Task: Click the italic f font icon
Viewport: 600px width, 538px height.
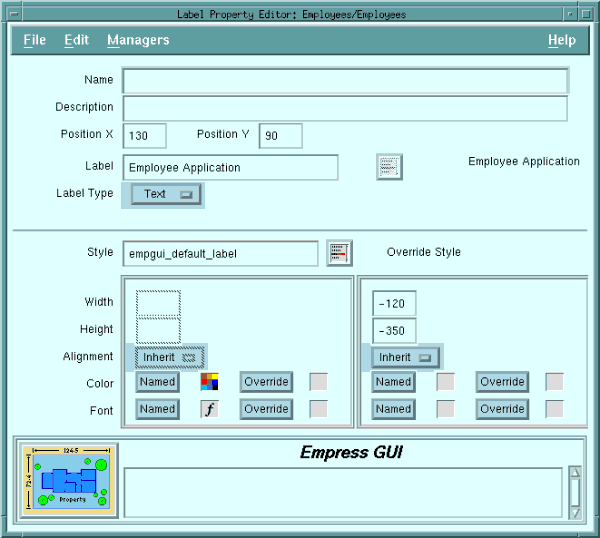Action: pos(209,408)
